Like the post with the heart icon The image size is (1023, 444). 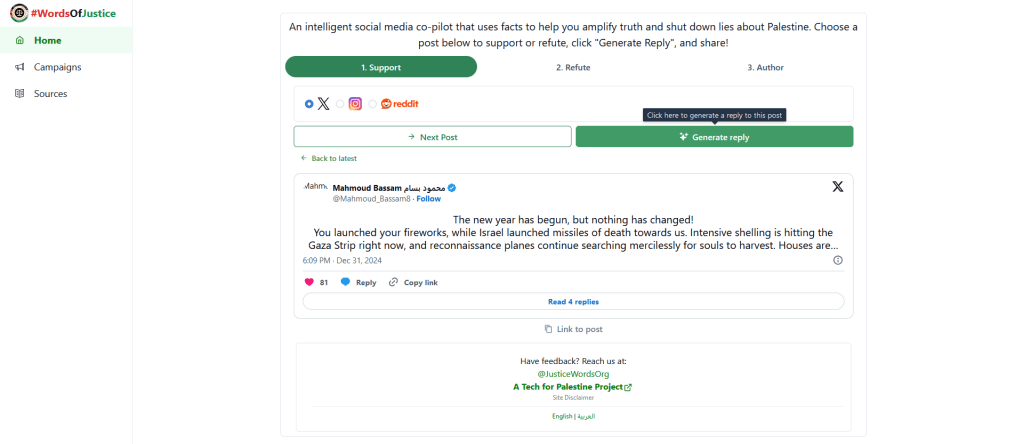[x=308, y=282]
